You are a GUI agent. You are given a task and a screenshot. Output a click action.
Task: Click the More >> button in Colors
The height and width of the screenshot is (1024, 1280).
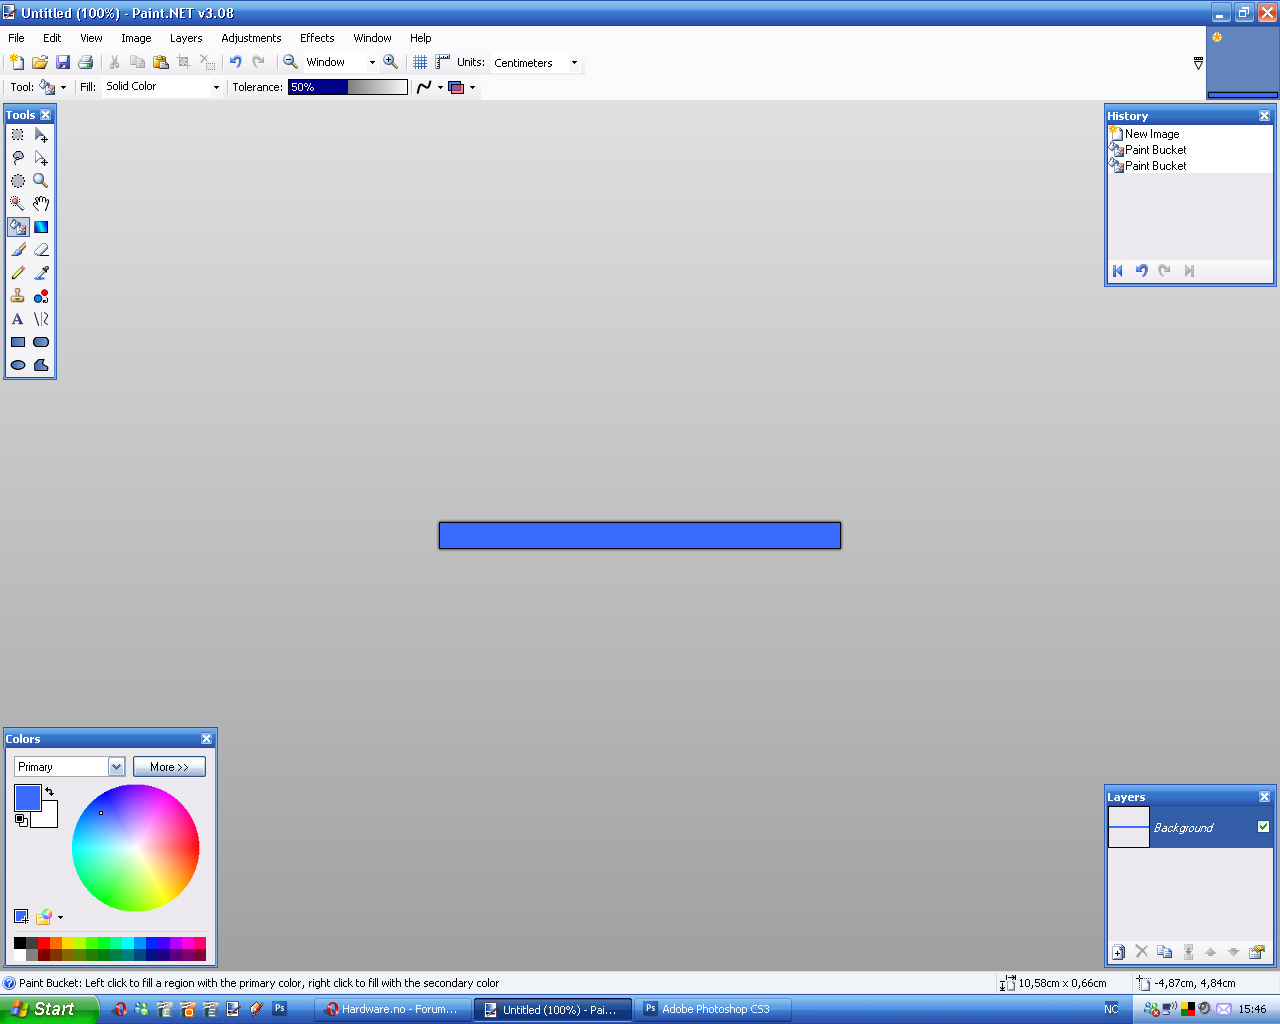169,767
